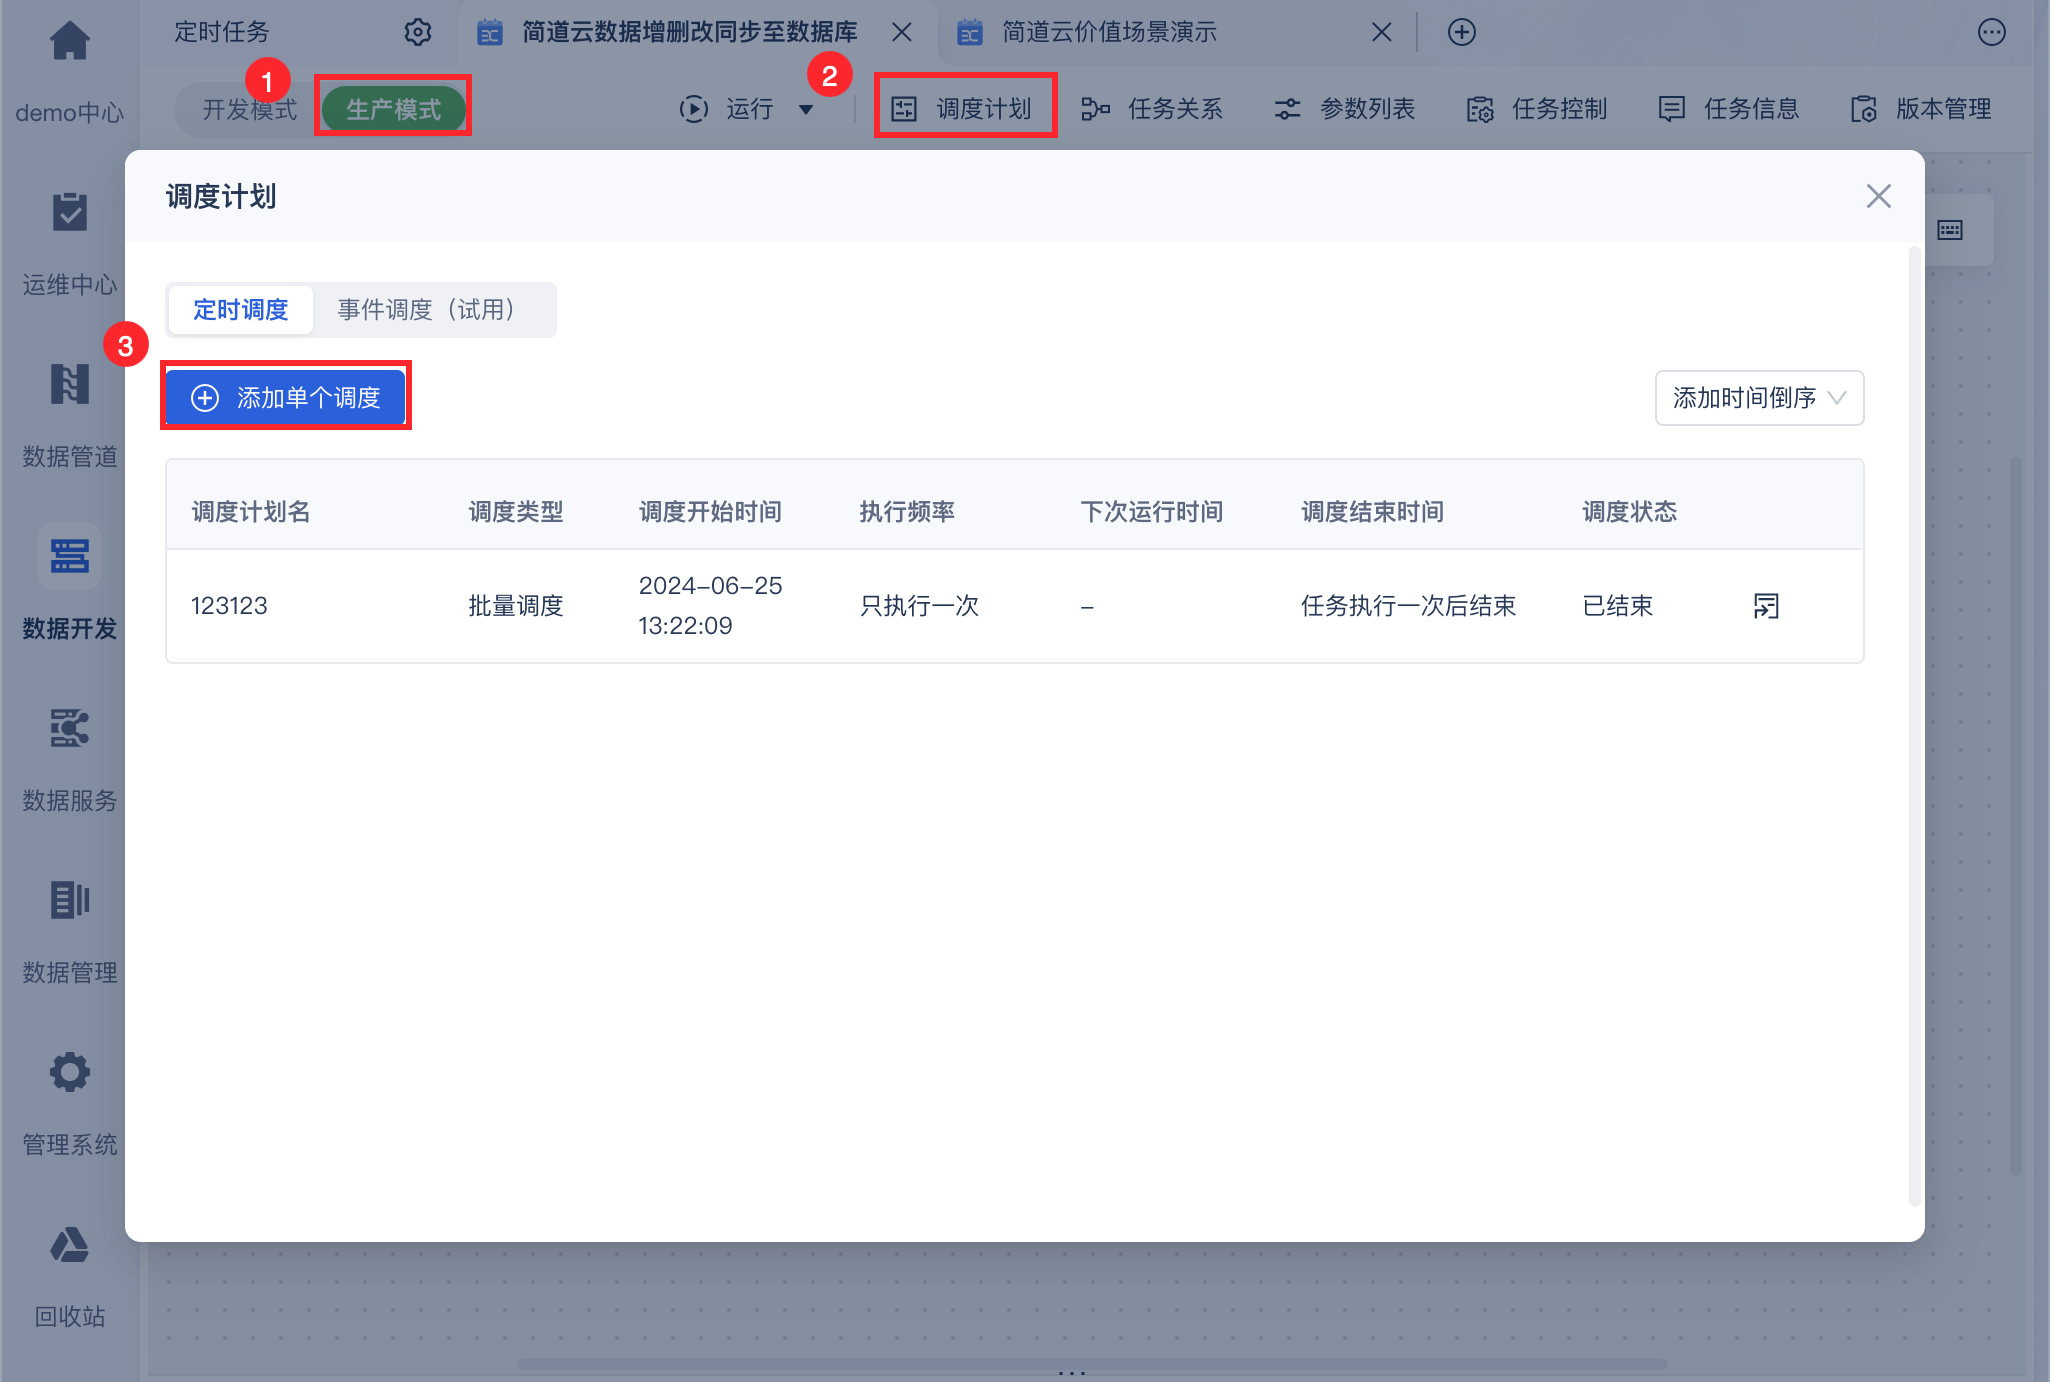
Task: Click 只执行一次 cell
Action: pos(919,606)
